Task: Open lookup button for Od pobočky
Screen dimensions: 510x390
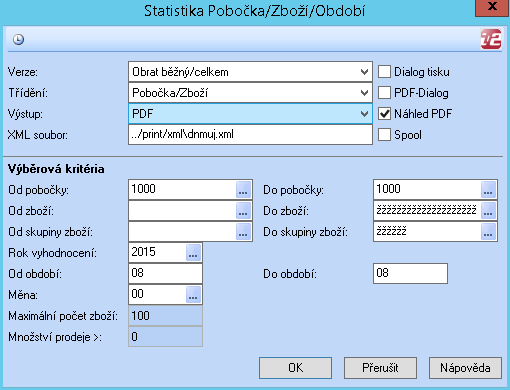Action: [x=243, y=189]
